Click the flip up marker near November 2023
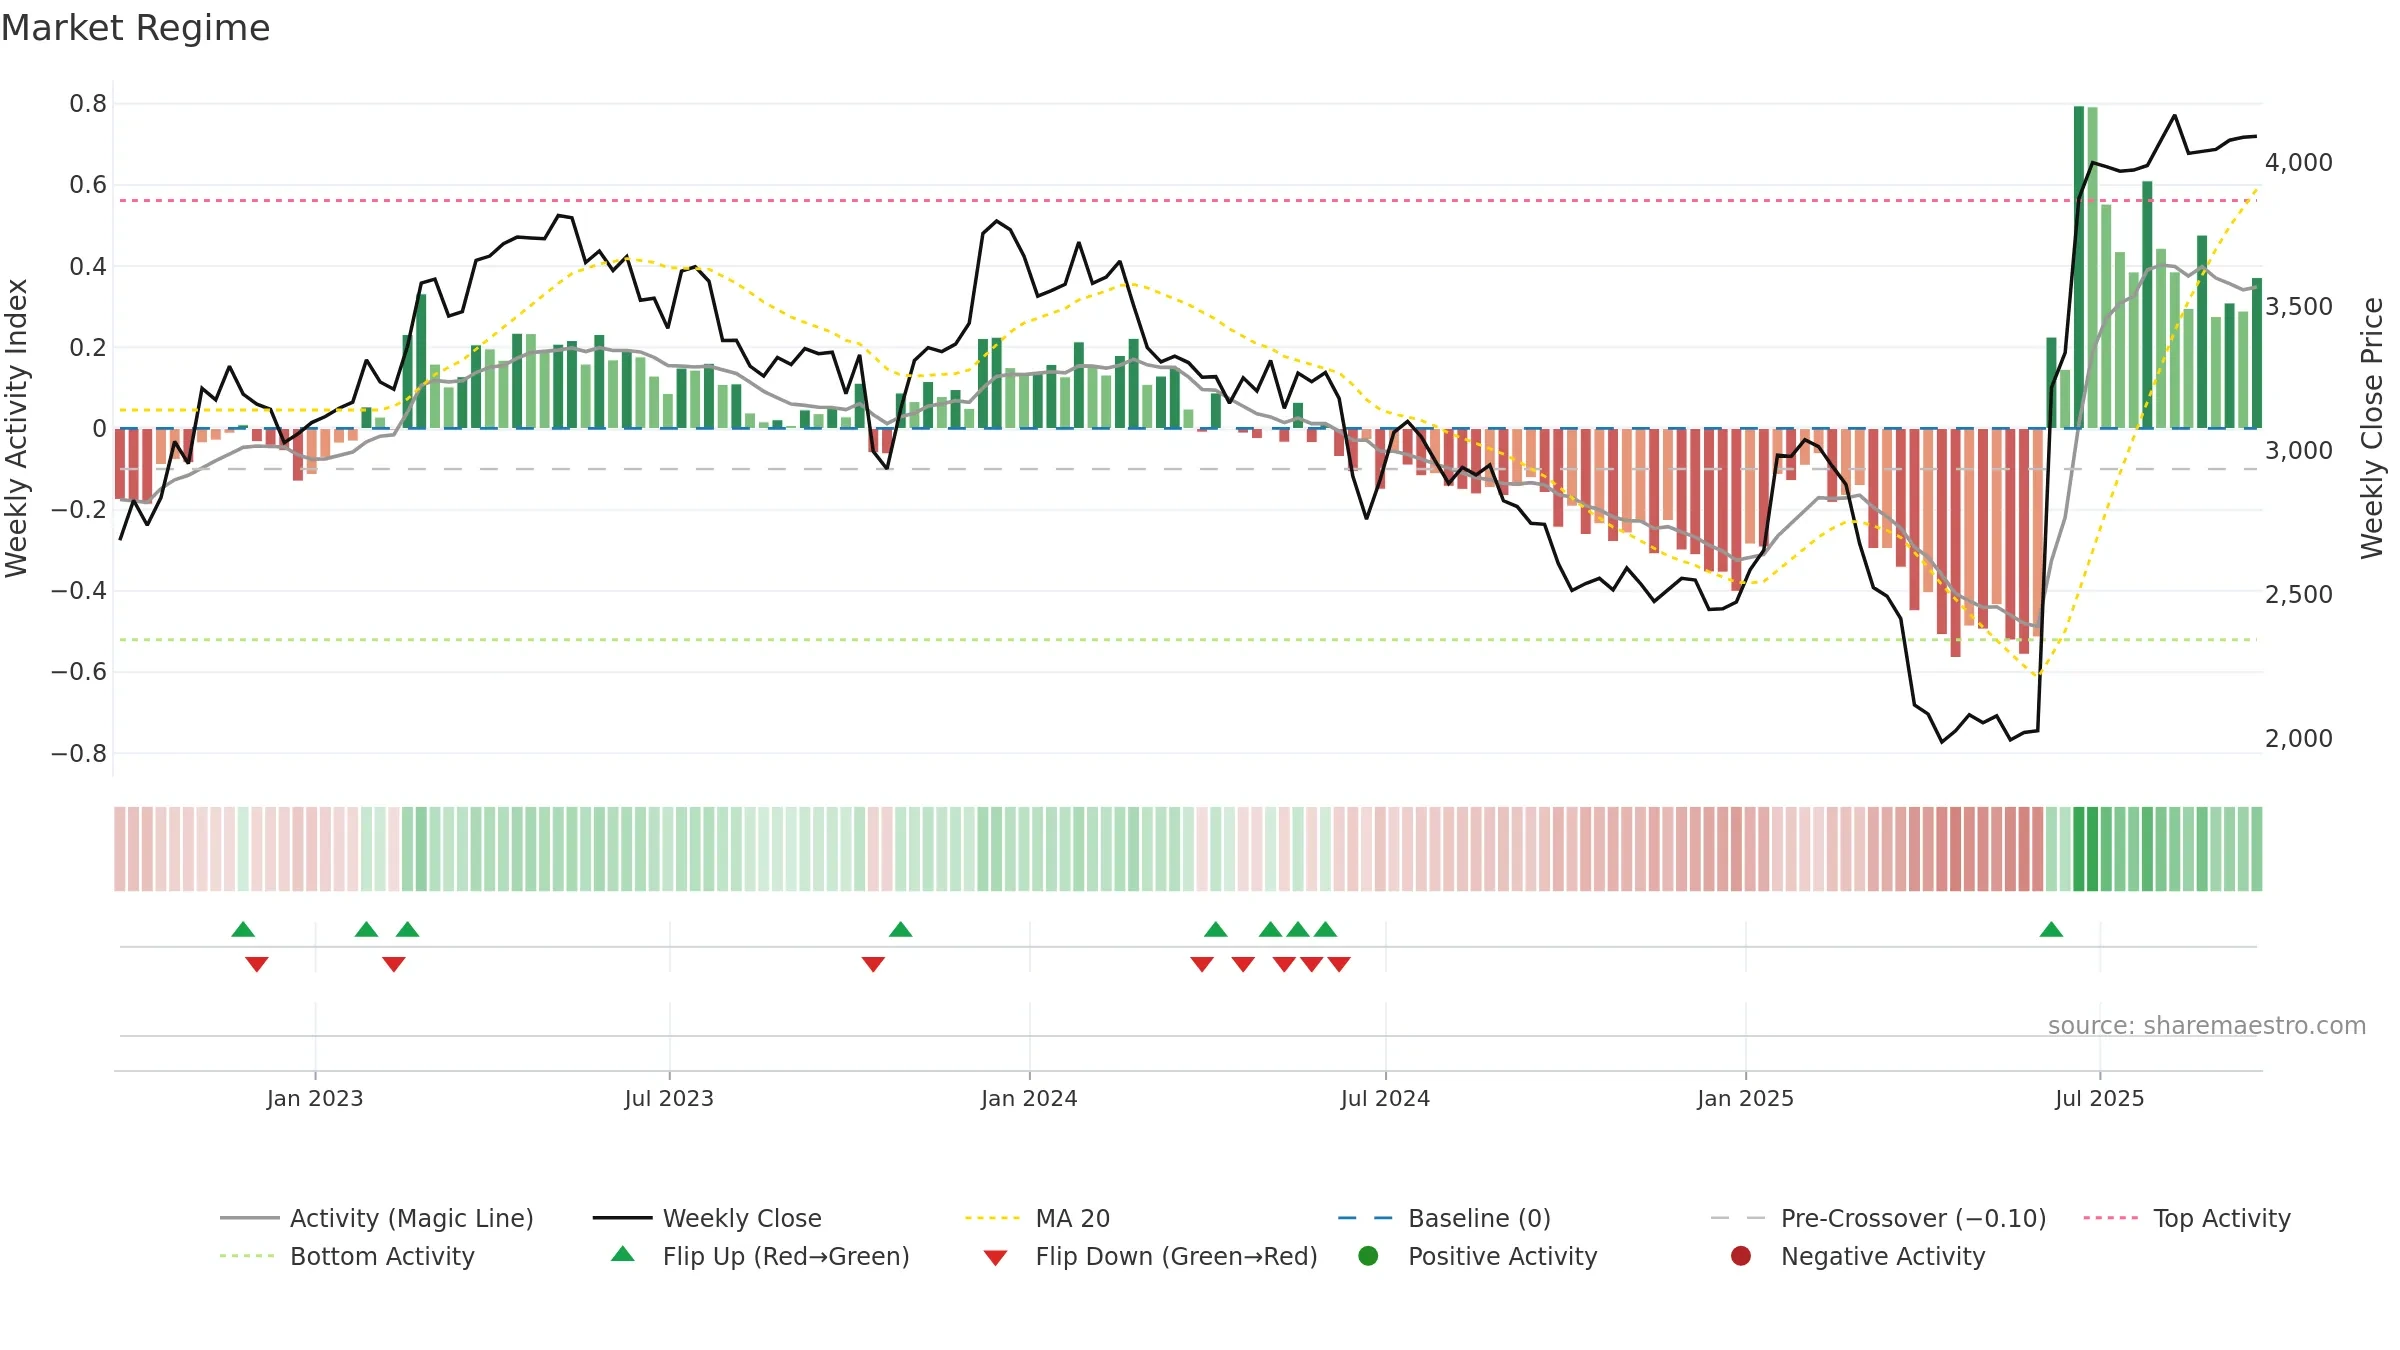The height and width of the screenshot is (1350, 2400). 900,930
